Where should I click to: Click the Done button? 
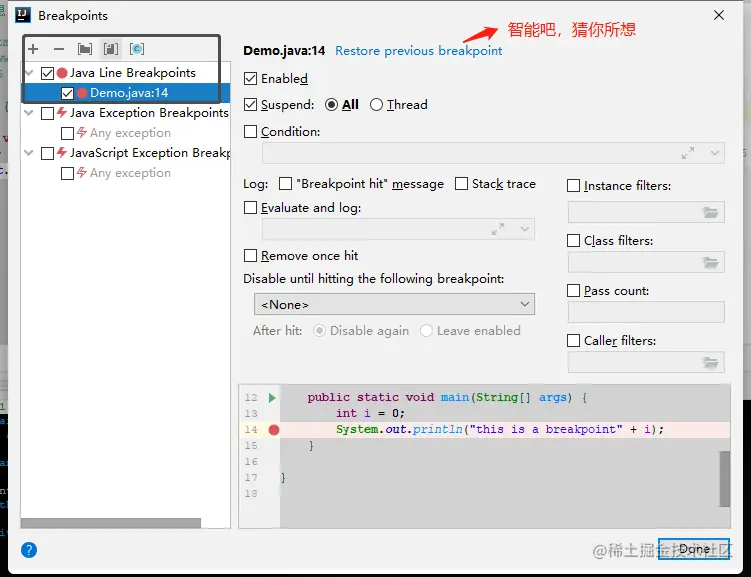click(x=694, y=549)
